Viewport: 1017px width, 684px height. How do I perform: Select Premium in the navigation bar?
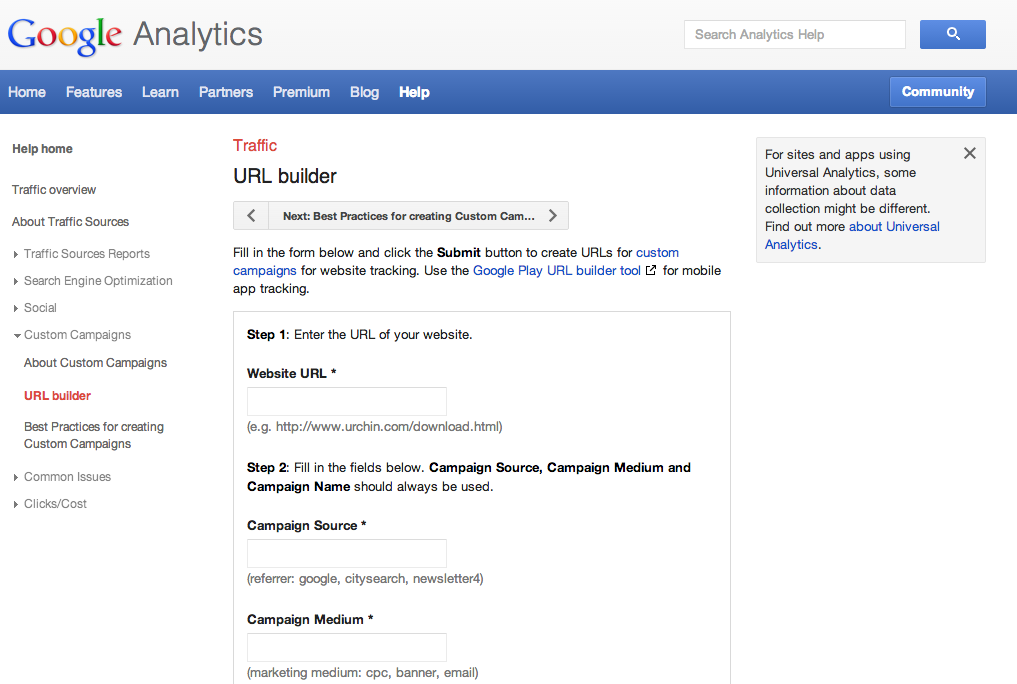(x=301, y=92)
